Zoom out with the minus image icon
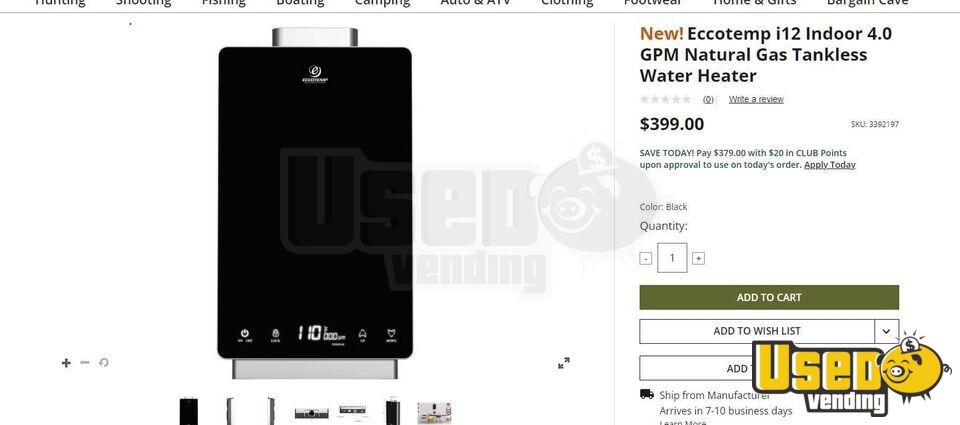 coord(85,363)
